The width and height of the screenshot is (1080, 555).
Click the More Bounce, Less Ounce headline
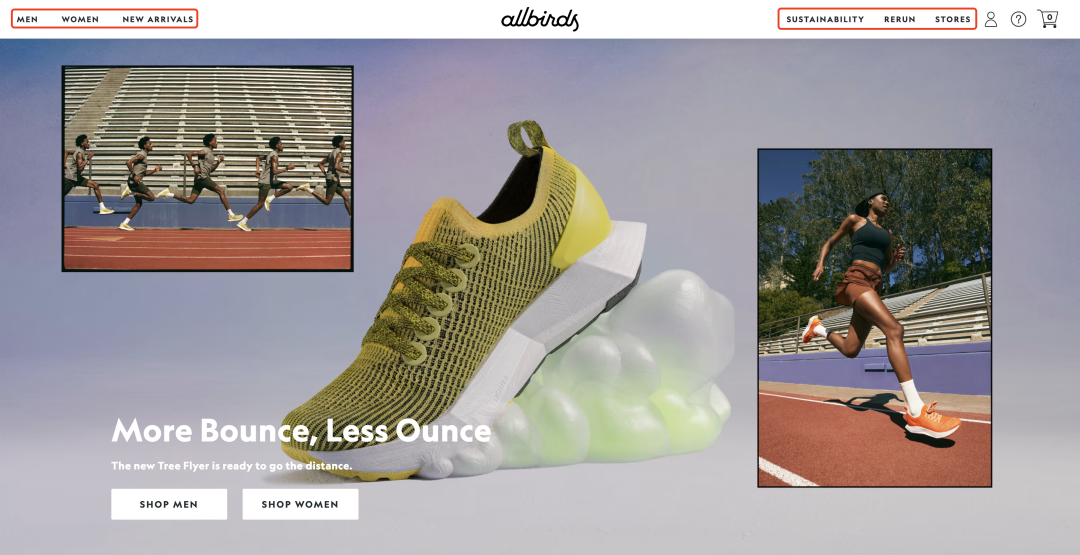[301, 431]
